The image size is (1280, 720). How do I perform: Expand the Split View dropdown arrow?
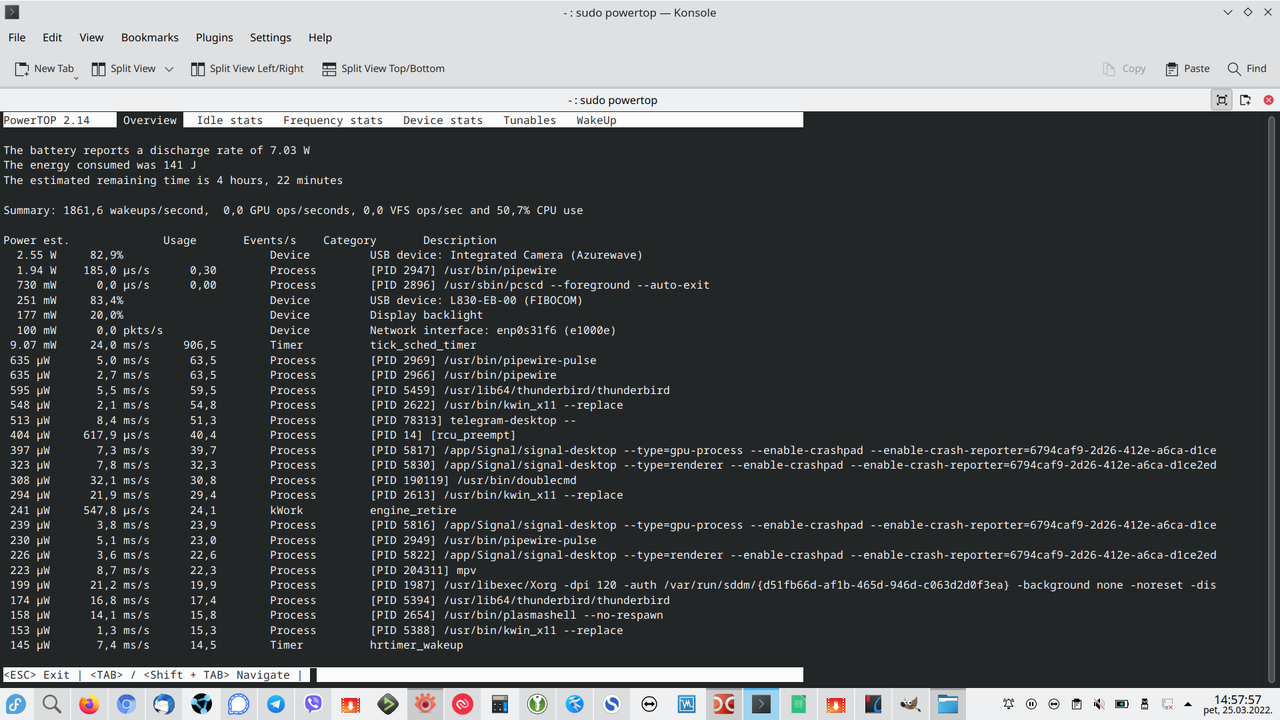[169, 69]
